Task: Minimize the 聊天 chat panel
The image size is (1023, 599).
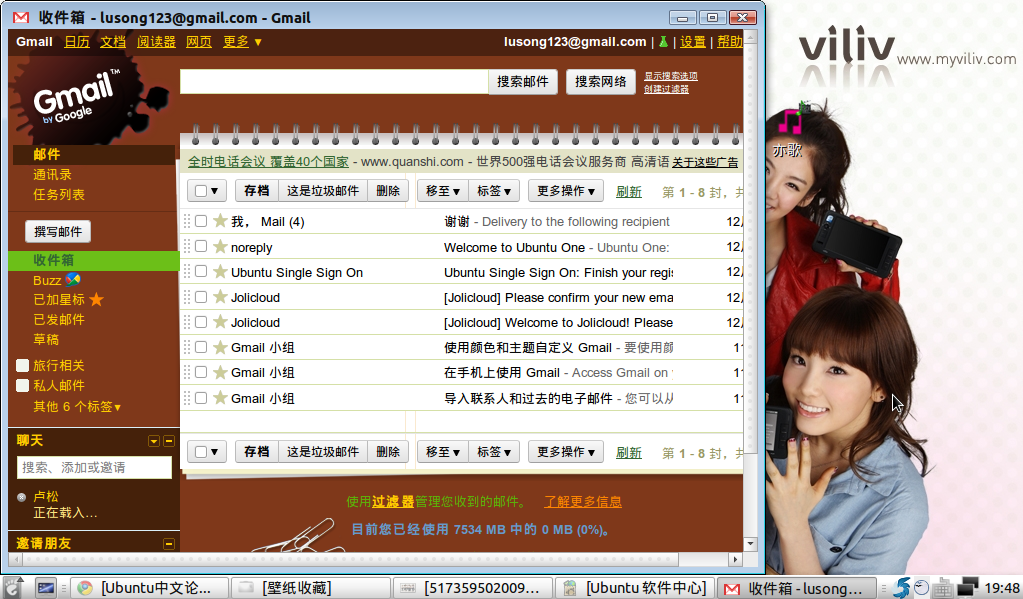Action: pos(169,441)
